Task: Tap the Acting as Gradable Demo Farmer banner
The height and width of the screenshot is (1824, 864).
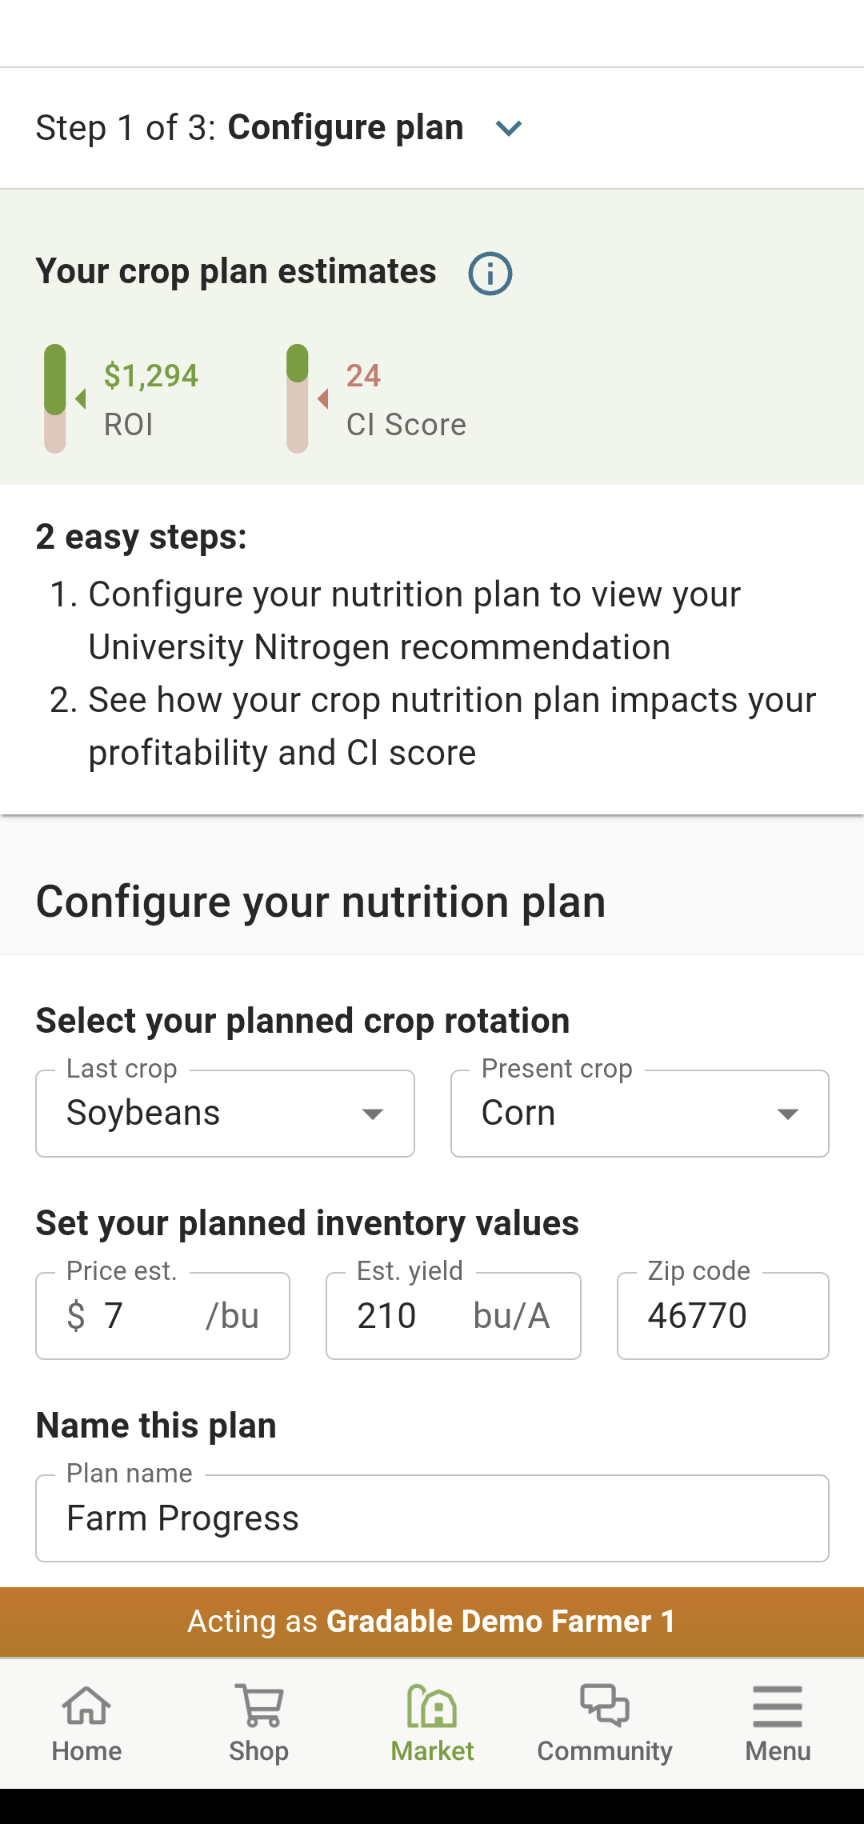Action: 432,1621
